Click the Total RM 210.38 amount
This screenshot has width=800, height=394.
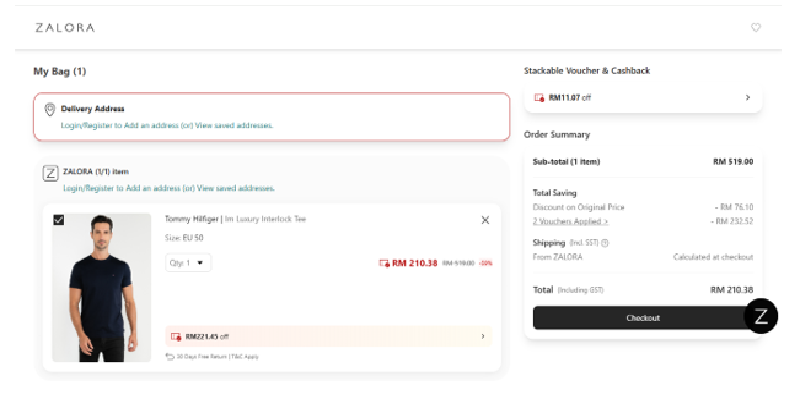(731, 290)
